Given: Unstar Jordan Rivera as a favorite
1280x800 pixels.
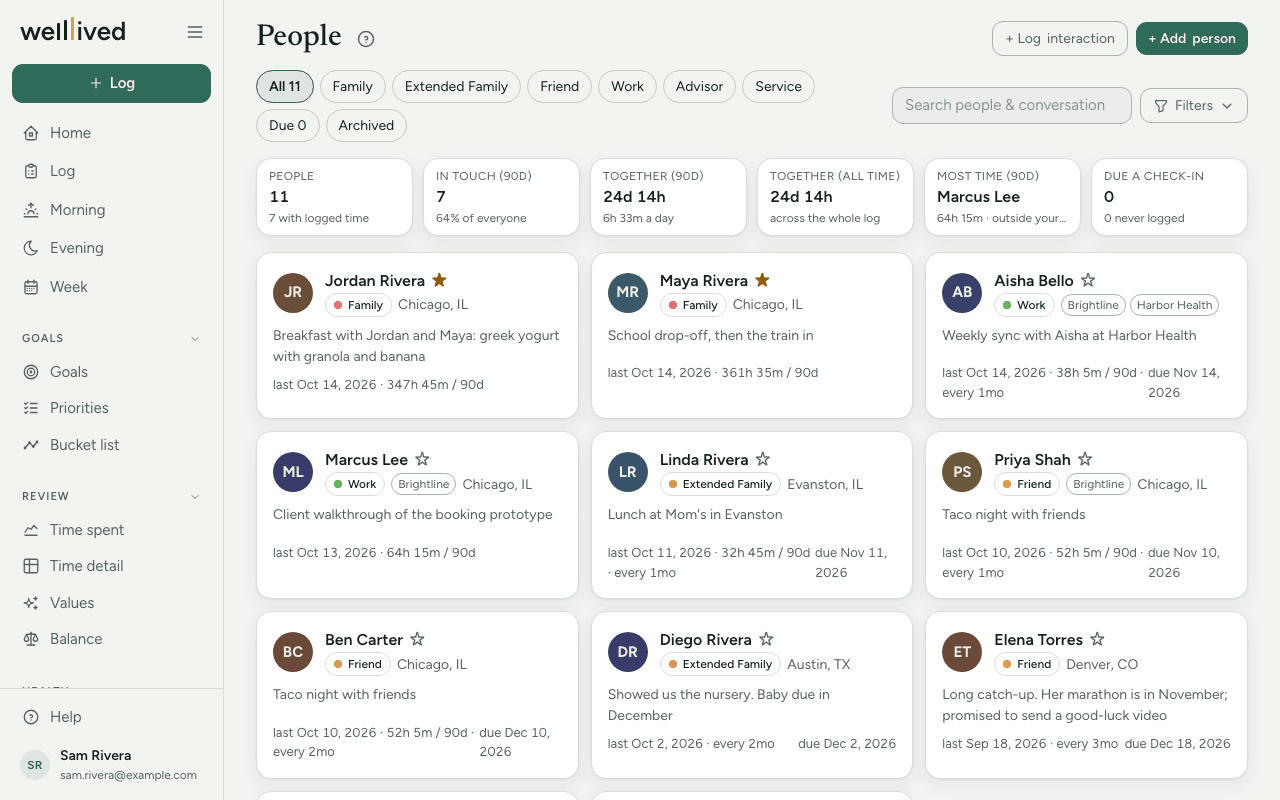Looking at the screenshot, I should [439, 280].
